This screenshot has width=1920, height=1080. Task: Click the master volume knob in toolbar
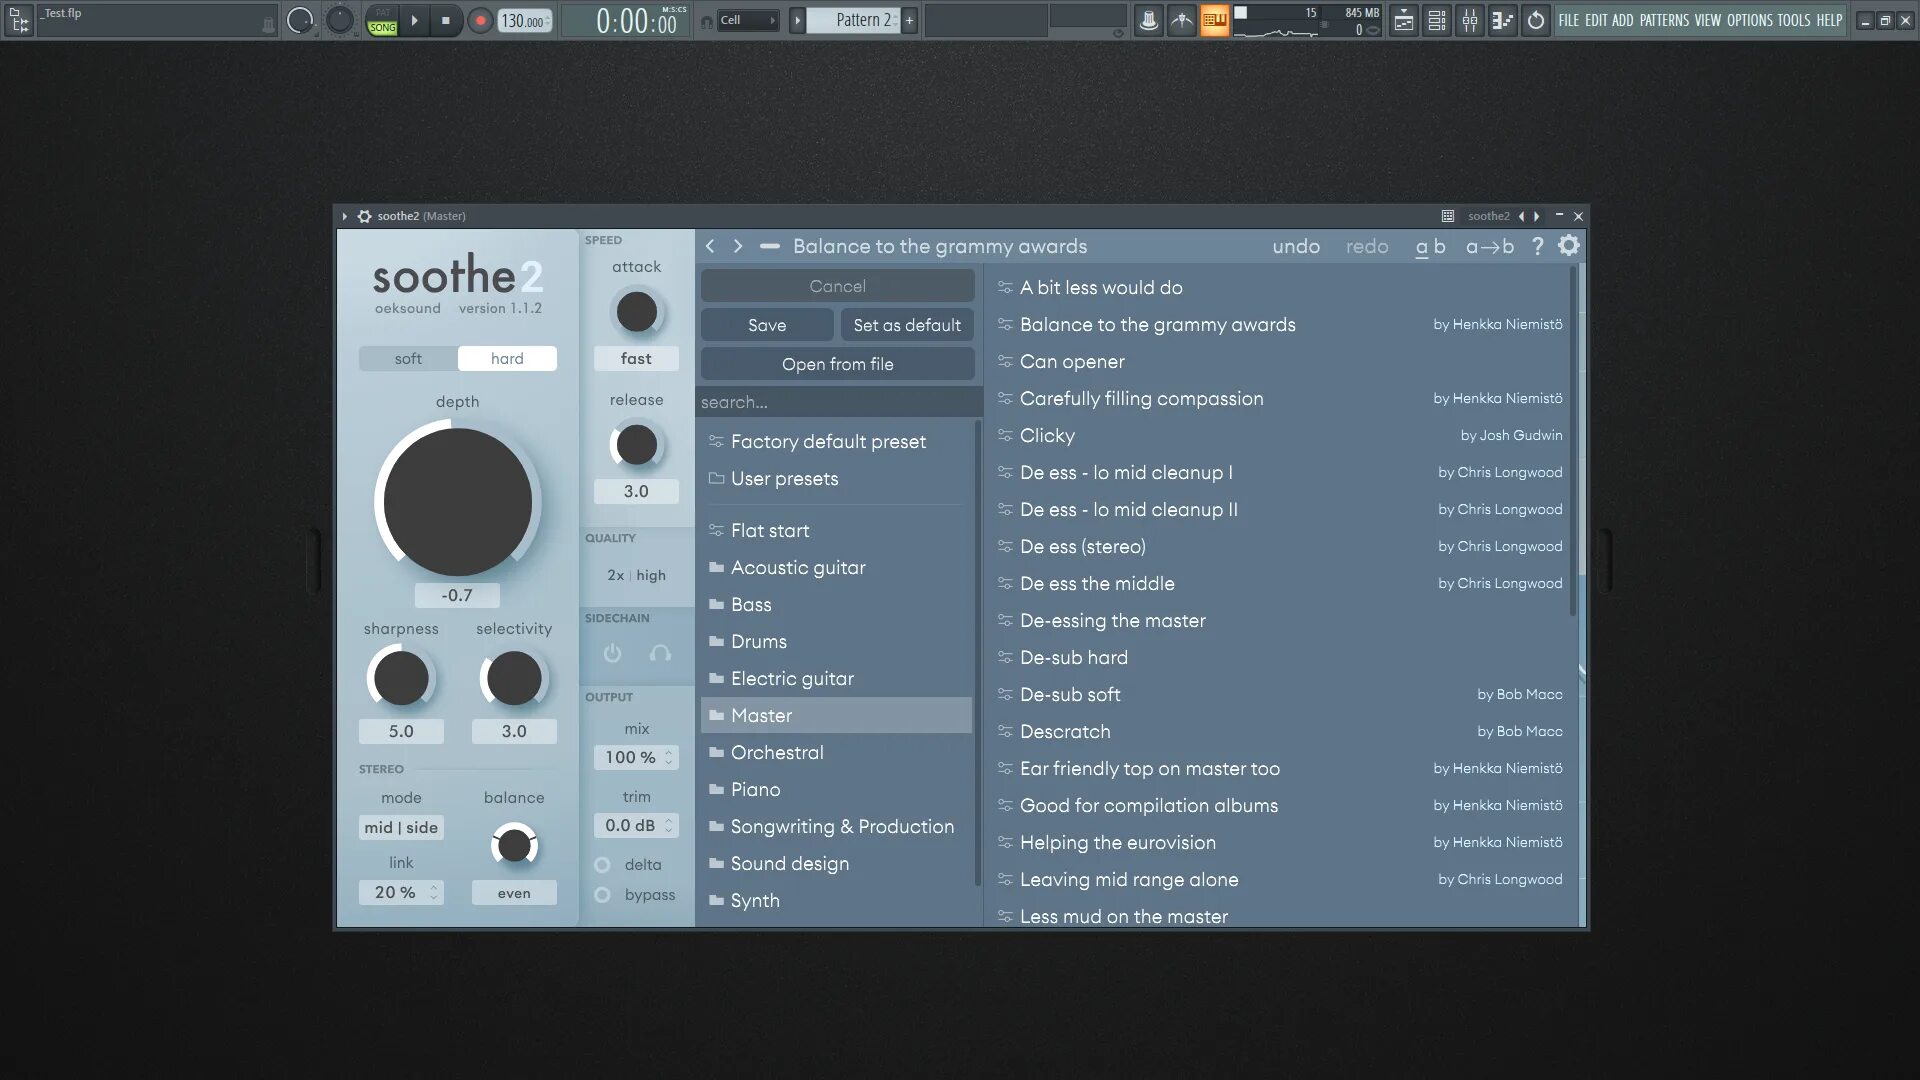(300, 20)
